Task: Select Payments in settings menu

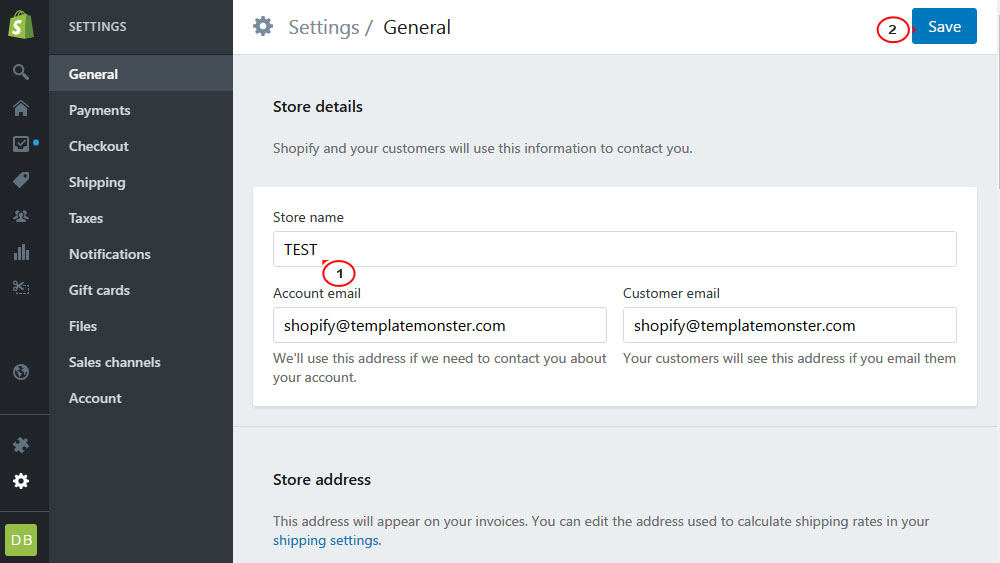Action: click(141, 110)
